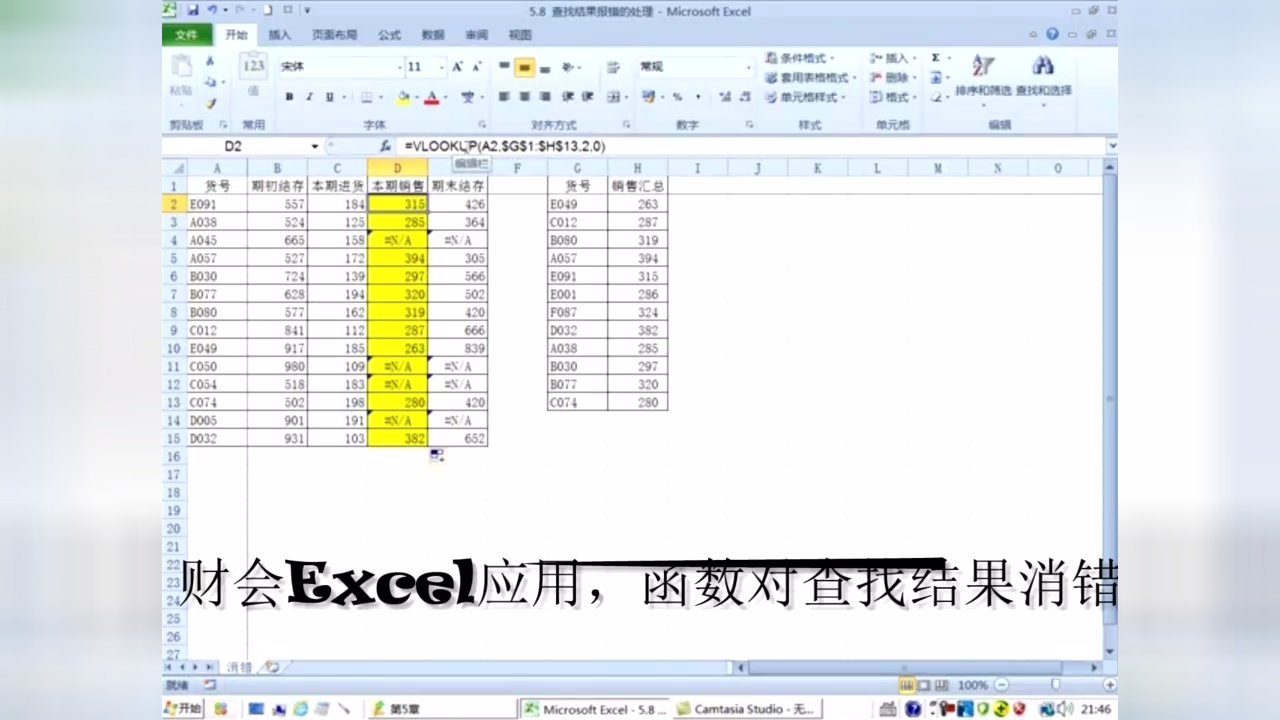1280x720 pixels.
Task: Open fill color dropdown arrow
Action: [417, 98]
